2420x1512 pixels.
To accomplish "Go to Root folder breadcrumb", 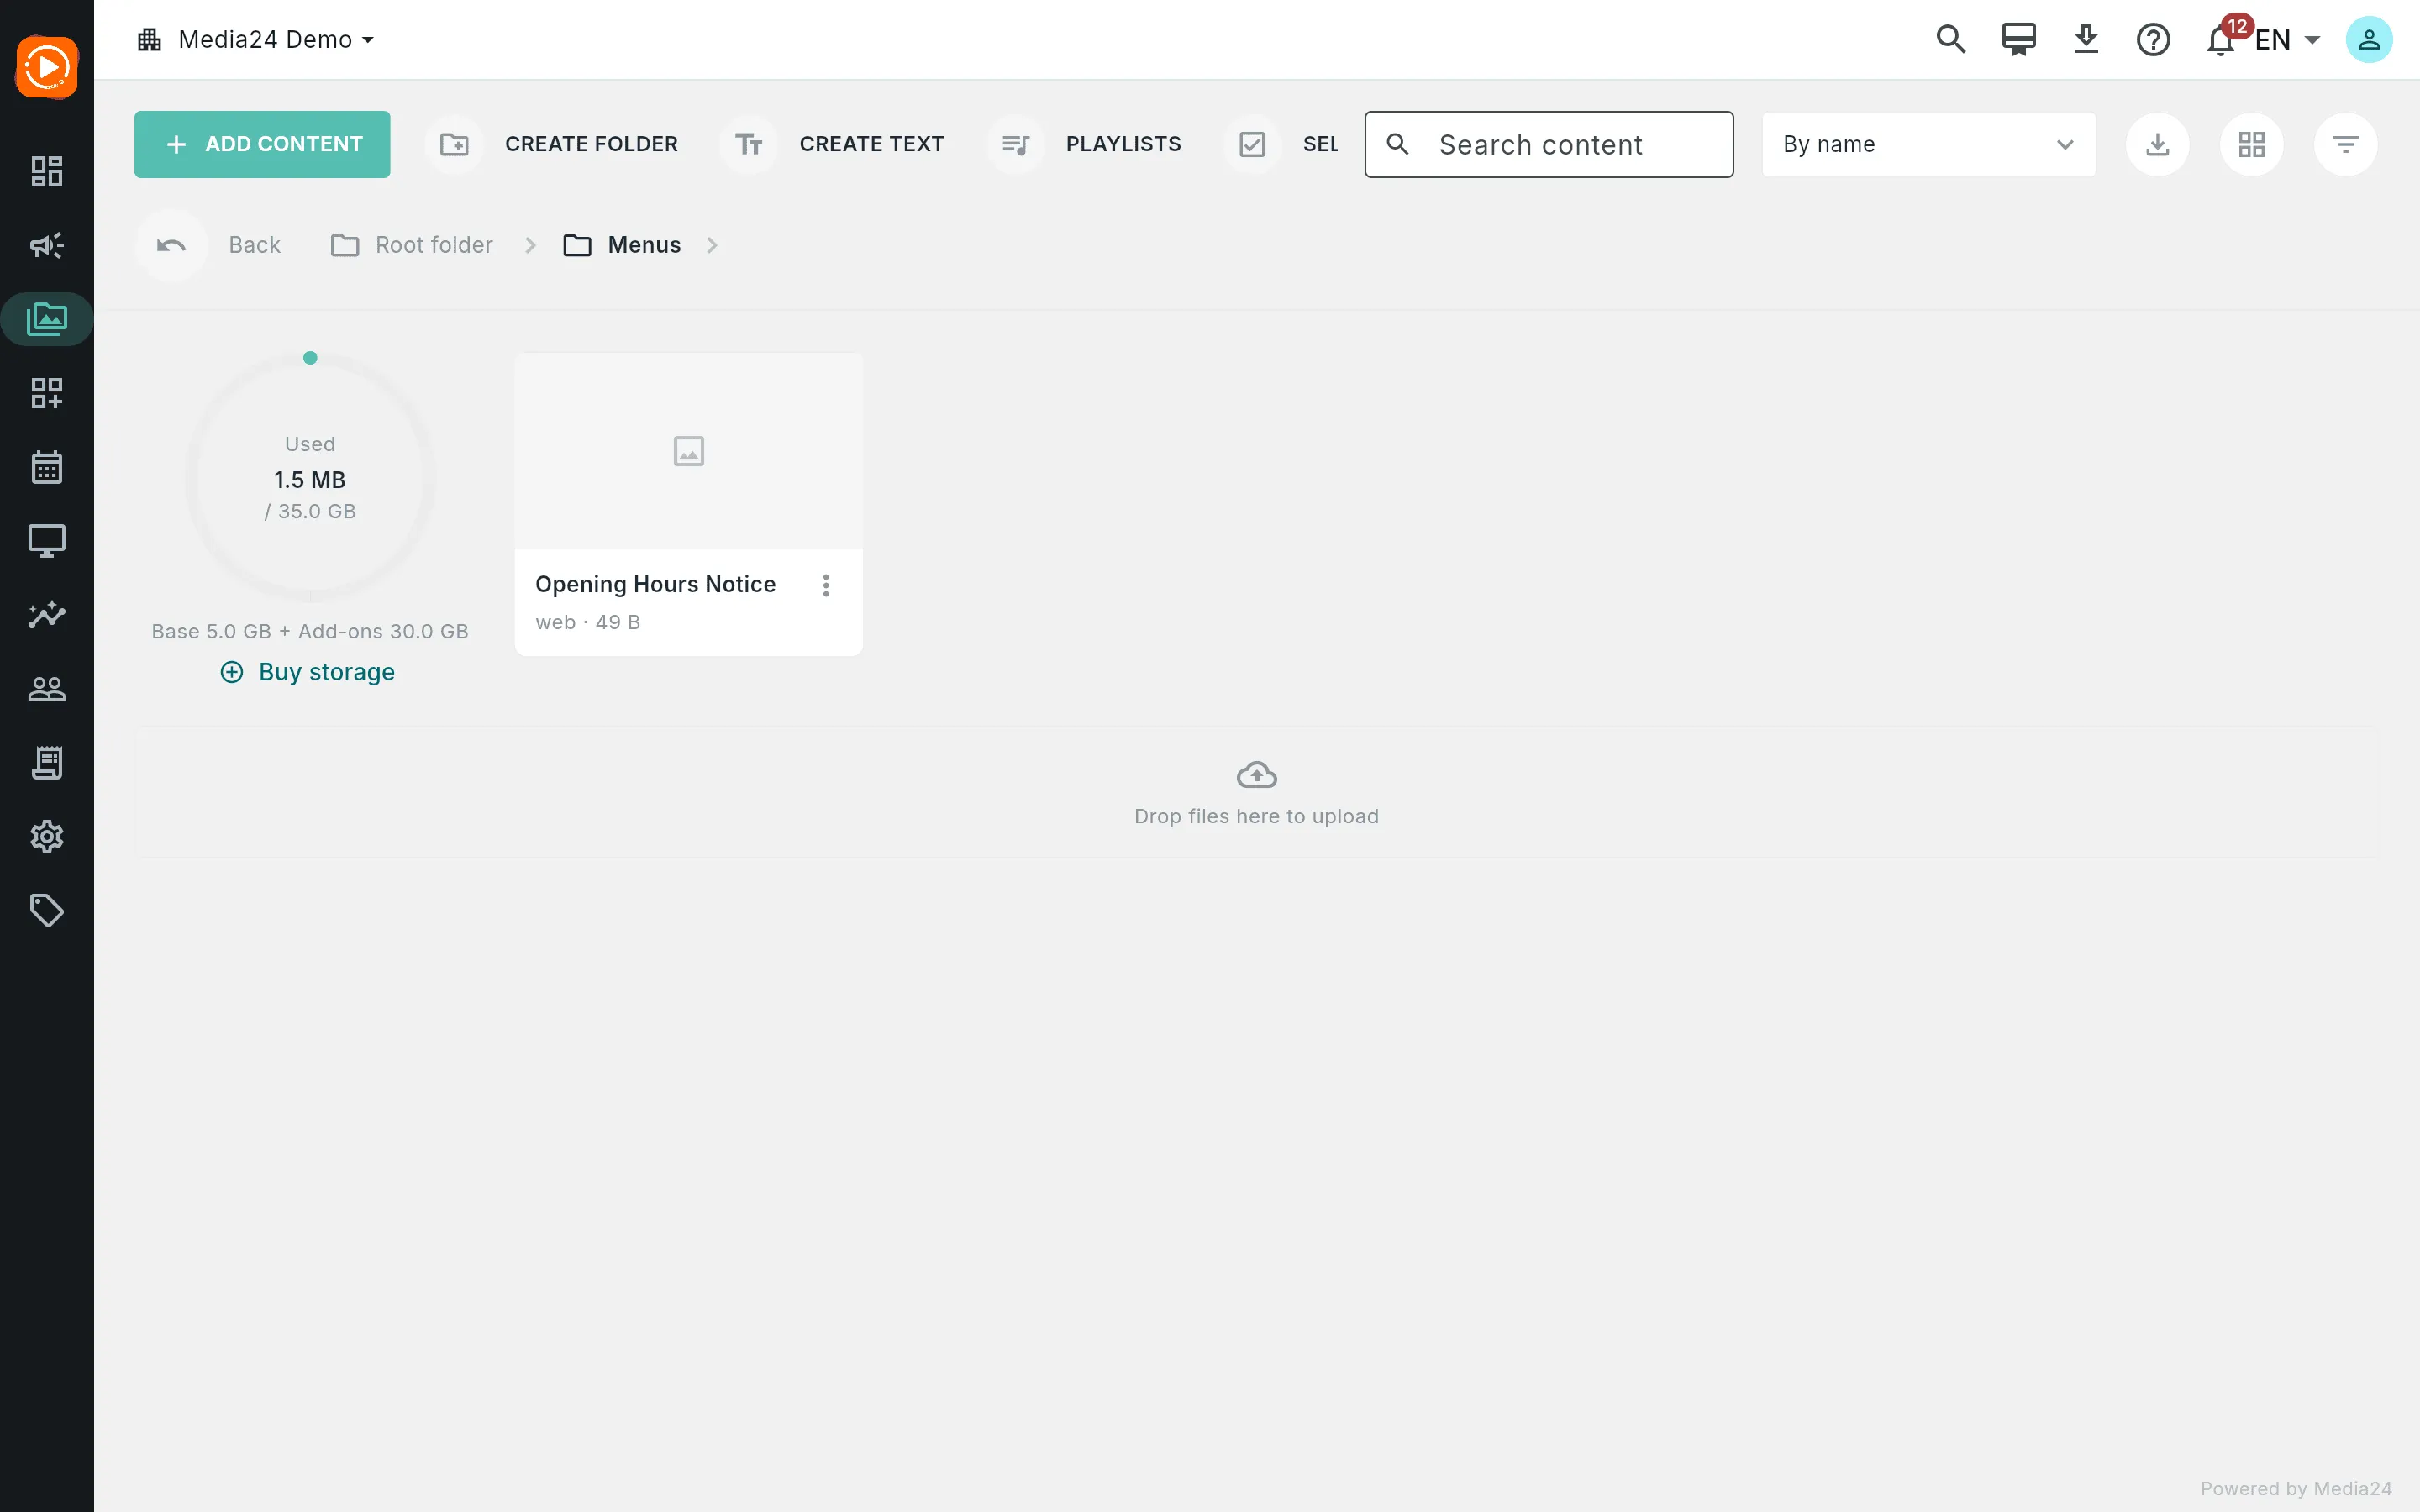I will 412,245.
